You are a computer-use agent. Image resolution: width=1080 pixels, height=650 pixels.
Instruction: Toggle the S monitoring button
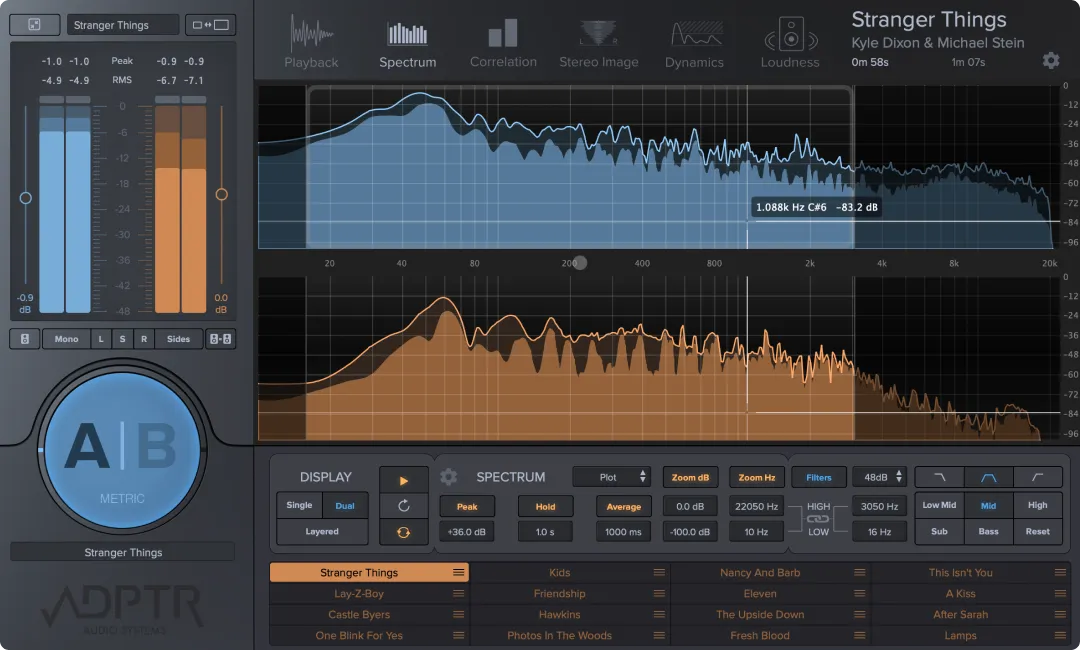coord(123,339)
